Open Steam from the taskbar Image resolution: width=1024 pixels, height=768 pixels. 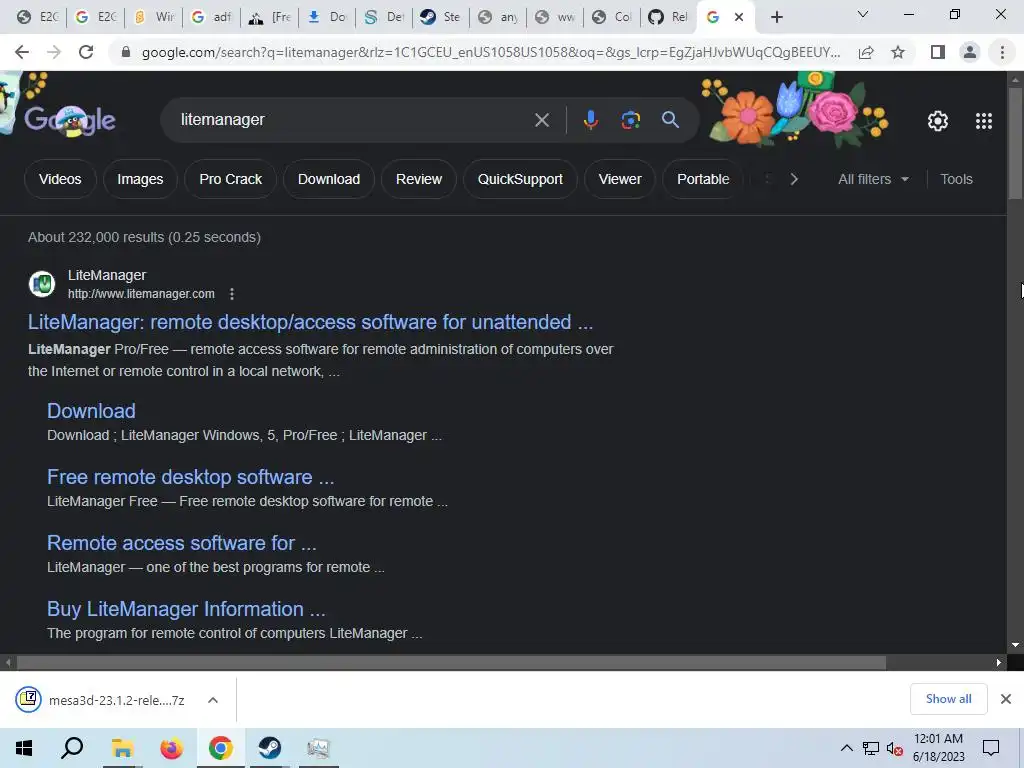269,748
